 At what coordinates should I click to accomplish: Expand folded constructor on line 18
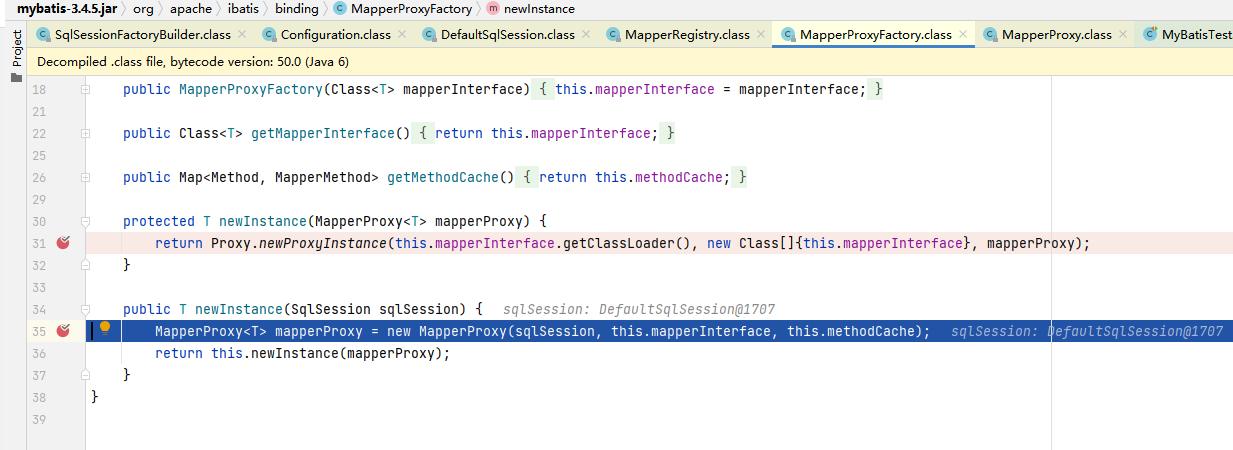86,90
